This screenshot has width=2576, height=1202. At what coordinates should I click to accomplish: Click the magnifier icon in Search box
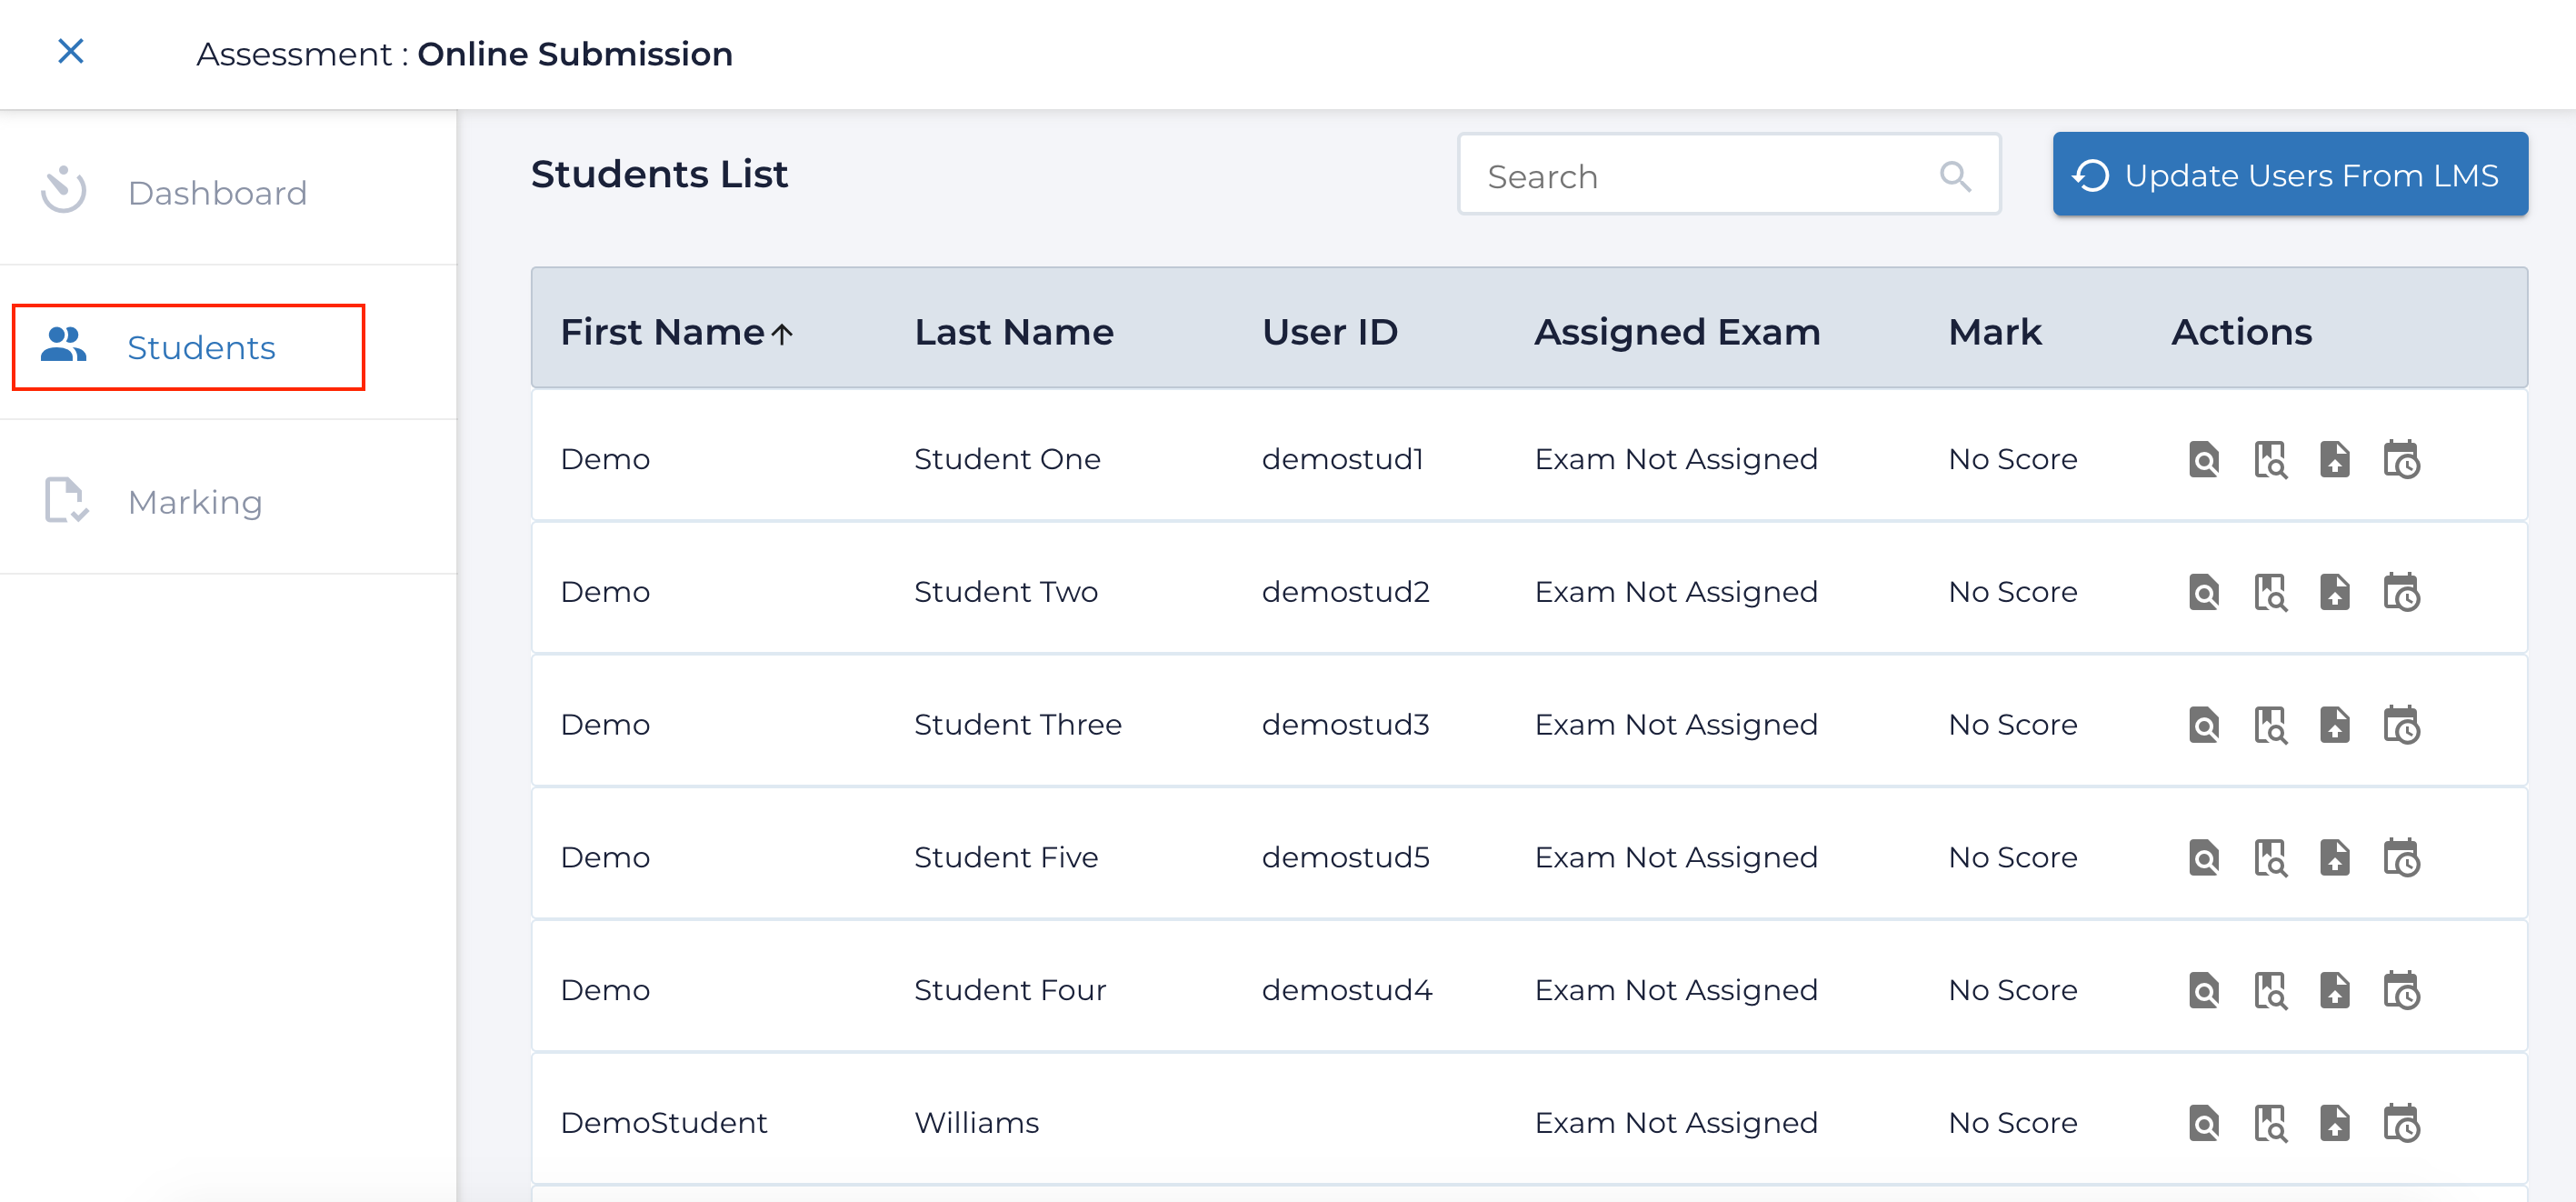tap(1954, 177)
